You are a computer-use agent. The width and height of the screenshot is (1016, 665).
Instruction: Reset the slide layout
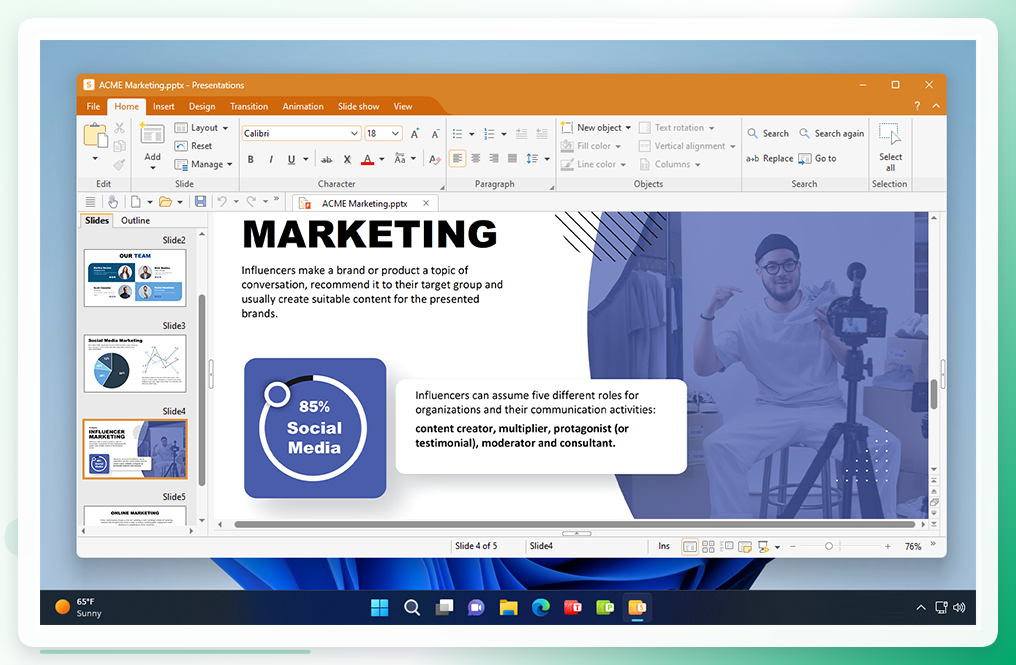[193, 146]
